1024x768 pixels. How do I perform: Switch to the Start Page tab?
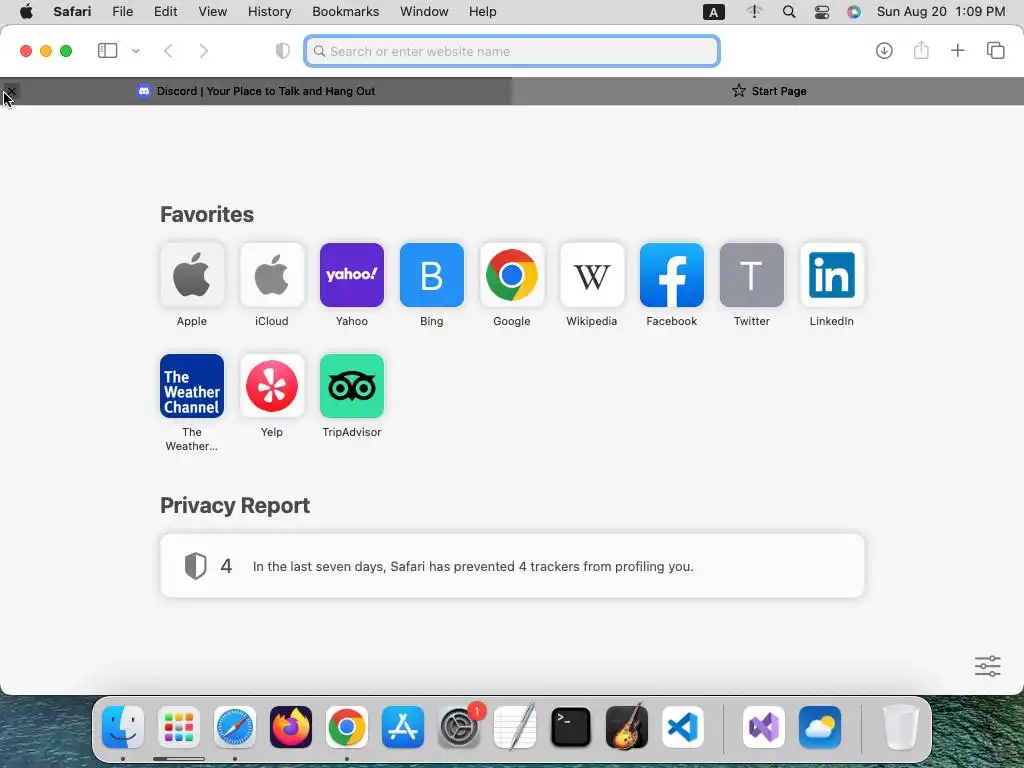click(768, 91)
